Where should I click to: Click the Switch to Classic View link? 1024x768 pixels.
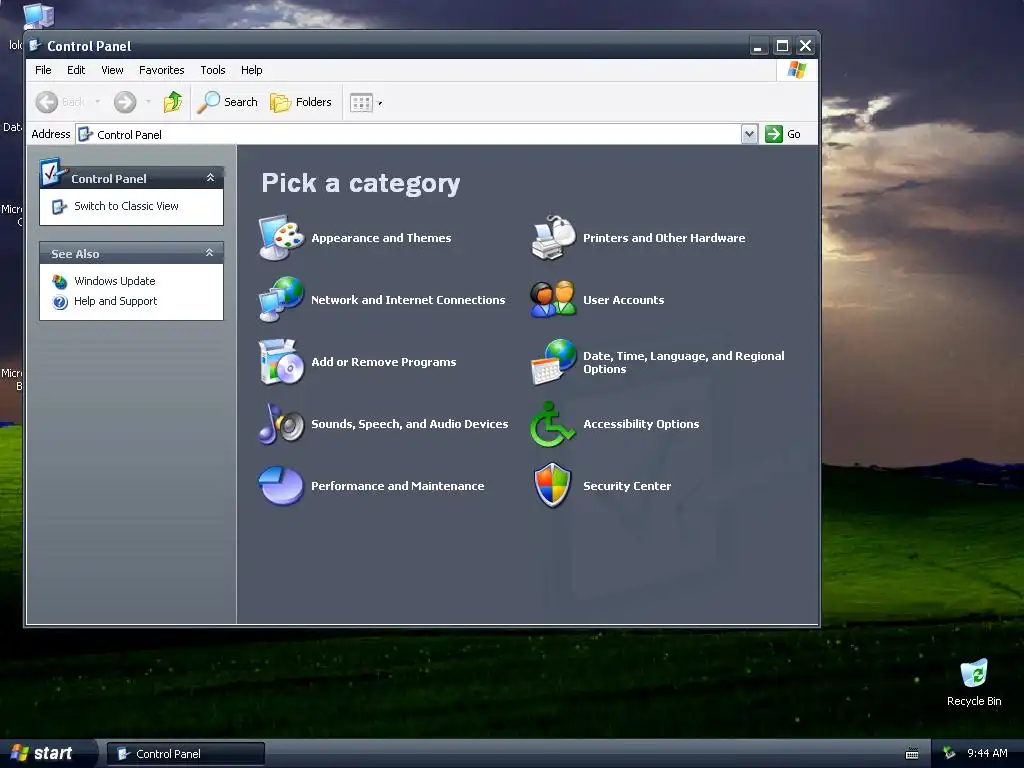click(x=126, y=206)
